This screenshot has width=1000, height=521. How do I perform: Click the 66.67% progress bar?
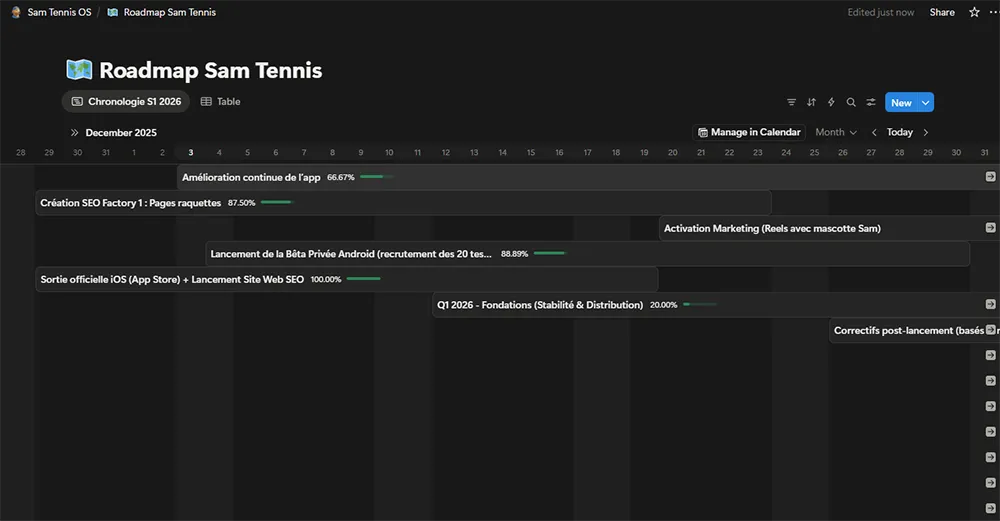pos(377,177)
